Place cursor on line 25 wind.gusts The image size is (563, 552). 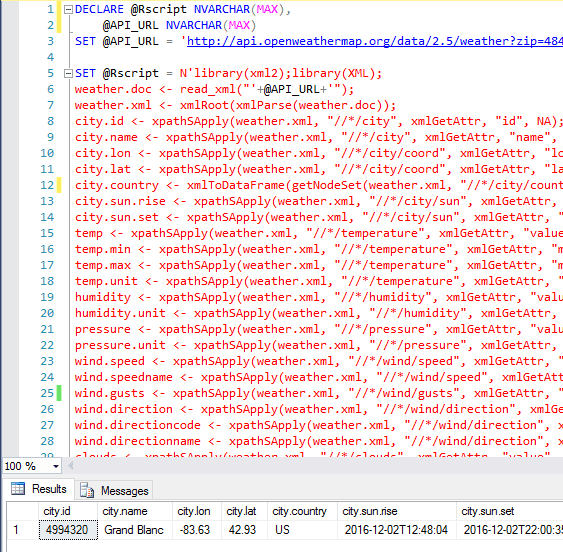pyautogui.click(x=110, y=393)
